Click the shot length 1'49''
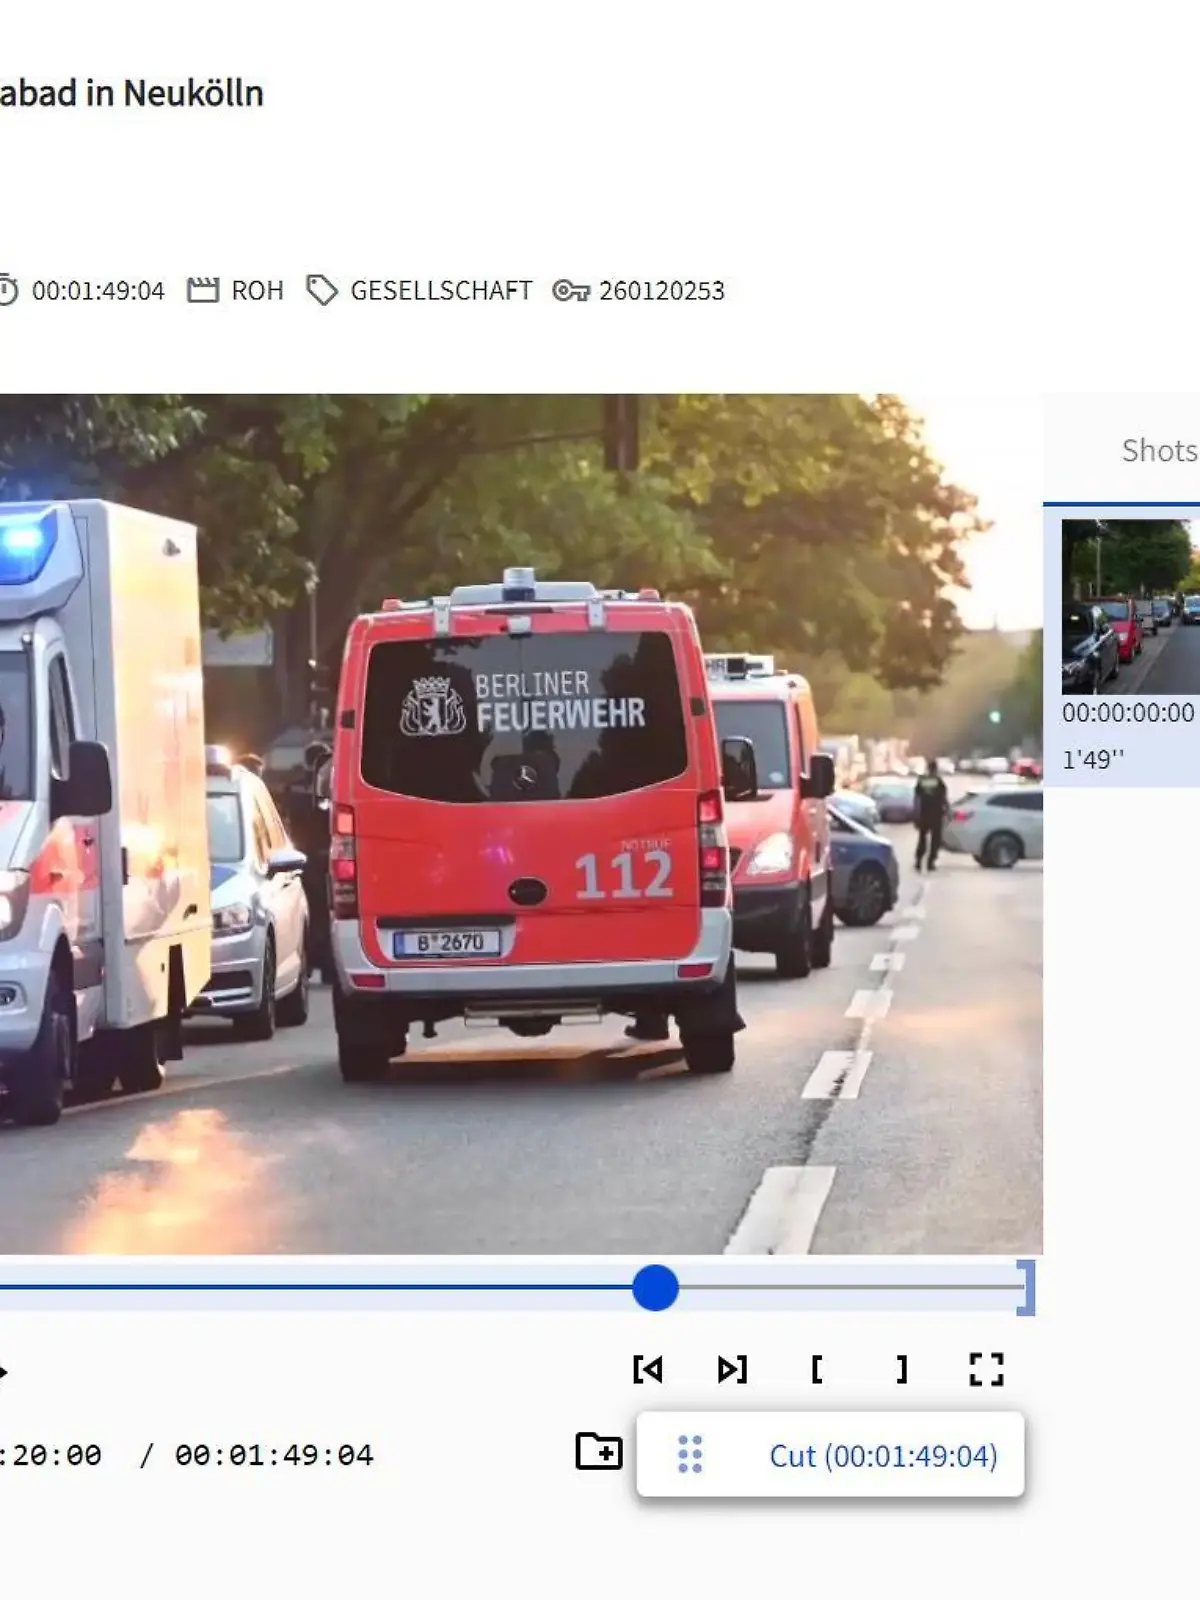The width and height of the screenshot is (1200, 1600). (1093, 759)
